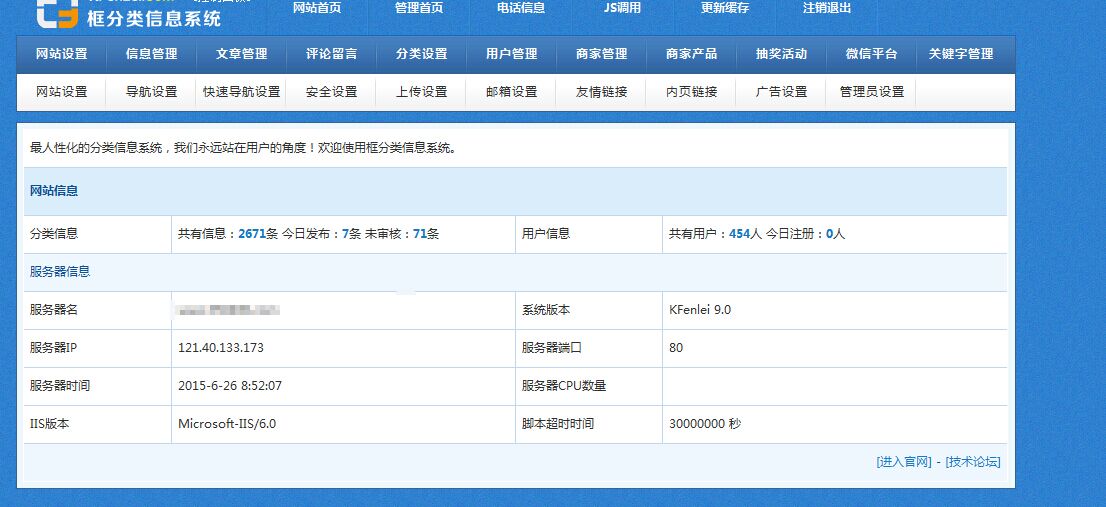Select 邮箱设置 submenu tab
The width and height of the screenshot is (1106, 507).
[x=511, y=92]
